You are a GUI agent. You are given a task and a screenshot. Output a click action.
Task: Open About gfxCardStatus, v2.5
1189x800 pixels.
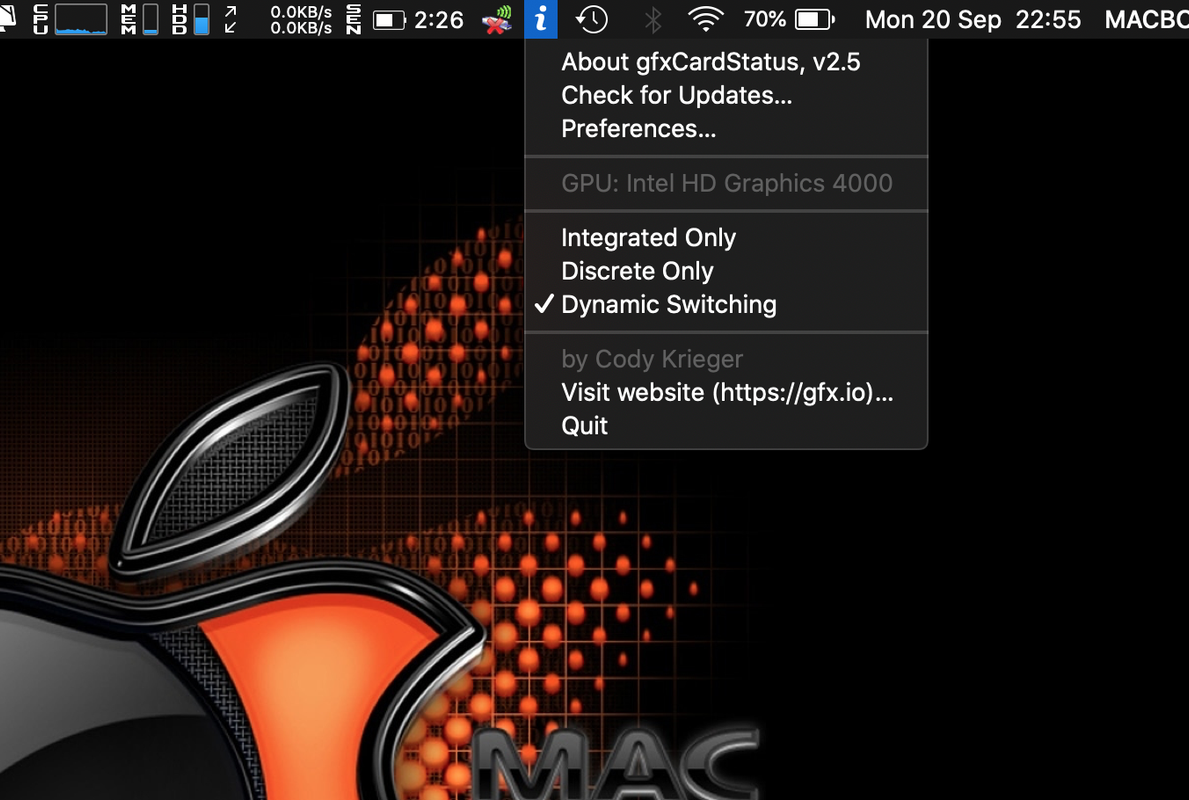coord(726,61)
